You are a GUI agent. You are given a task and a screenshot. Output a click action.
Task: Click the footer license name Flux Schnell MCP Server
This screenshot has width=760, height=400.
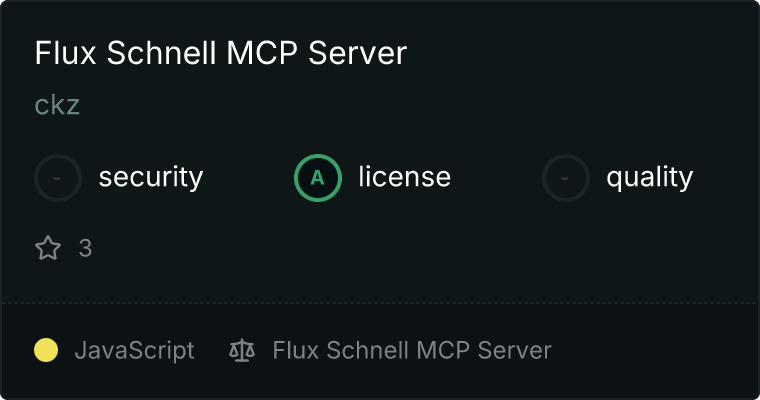point(412,350)
